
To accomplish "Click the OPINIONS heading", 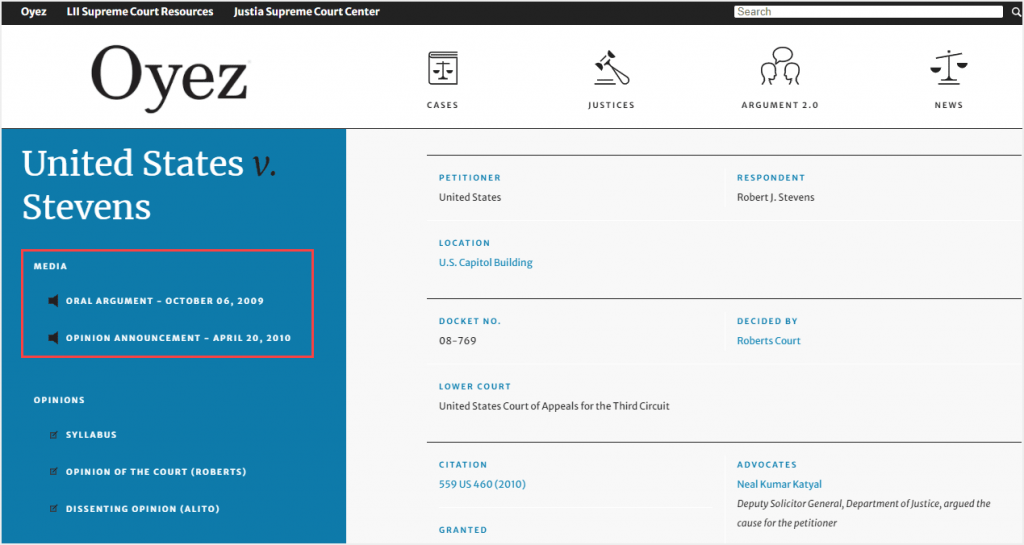I will click(59, 400).
